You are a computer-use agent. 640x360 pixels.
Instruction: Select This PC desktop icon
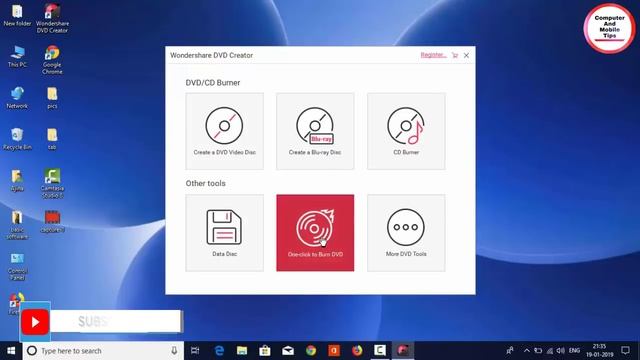[x=17, y=57]
